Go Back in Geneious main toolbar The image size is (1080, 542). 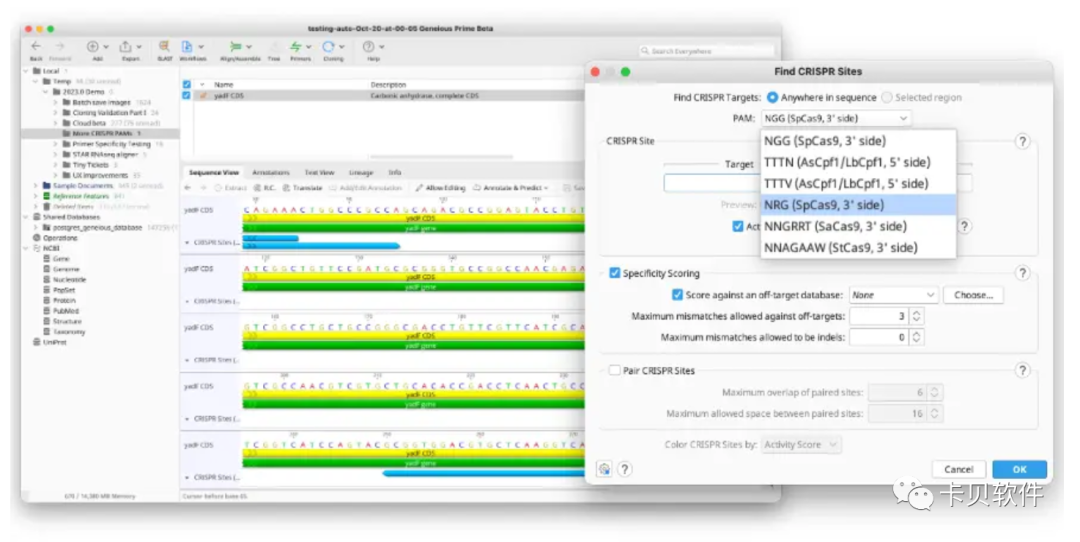(36, 46)
